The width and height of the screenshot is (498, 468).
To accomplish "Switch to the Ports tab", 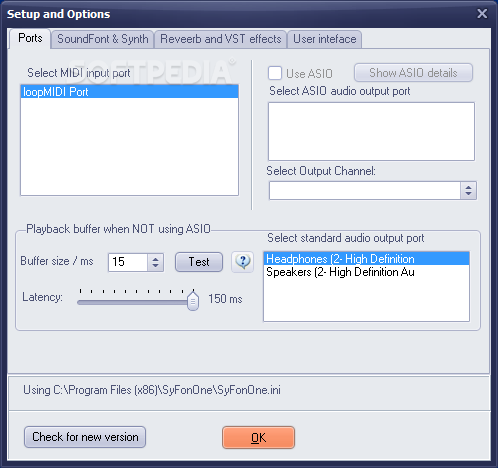I will click(x=30, y=38).
